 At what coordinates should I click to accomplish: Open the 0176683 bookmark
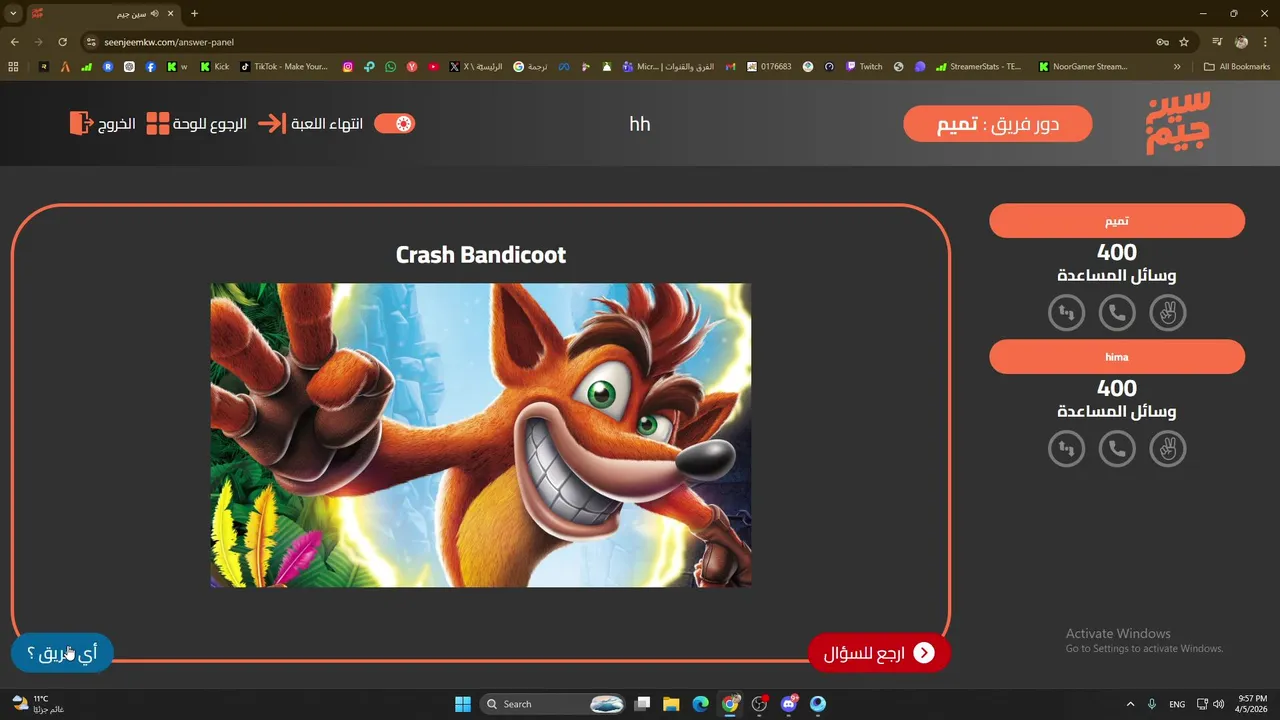click(x=769, y=67)
